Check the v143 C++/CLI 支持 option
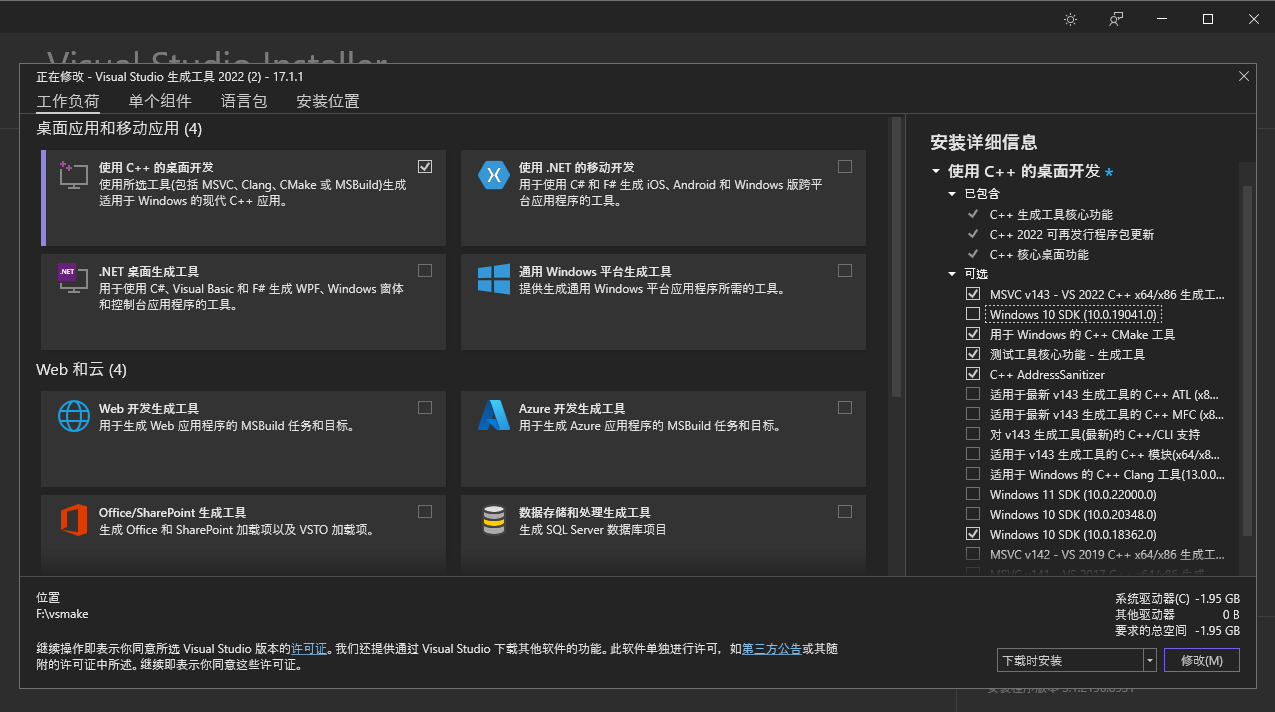1275x712 pixels. 973,434
